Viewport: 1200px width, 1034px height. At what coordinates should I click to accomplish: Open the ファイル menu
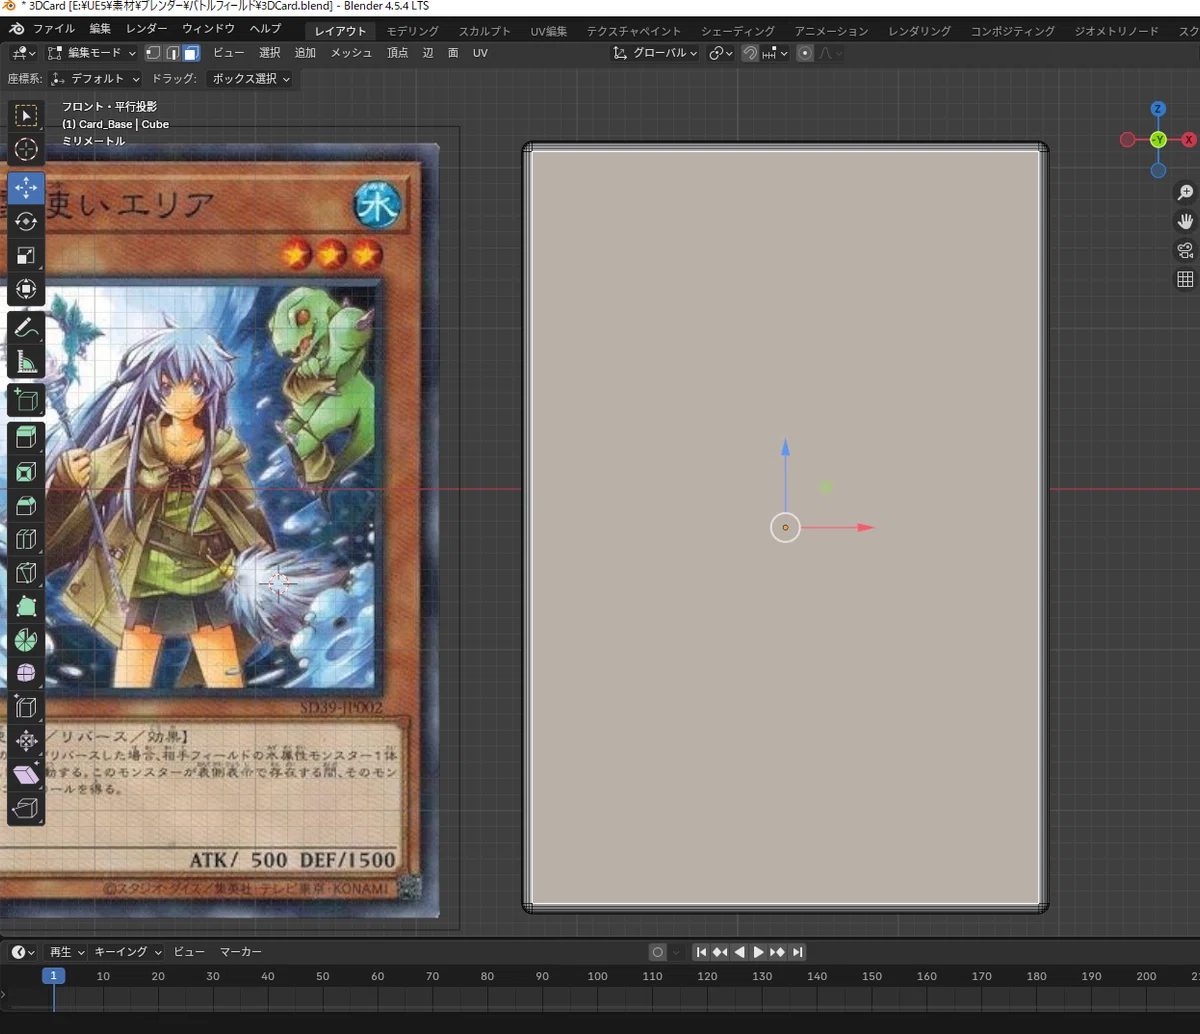[54, 29]
